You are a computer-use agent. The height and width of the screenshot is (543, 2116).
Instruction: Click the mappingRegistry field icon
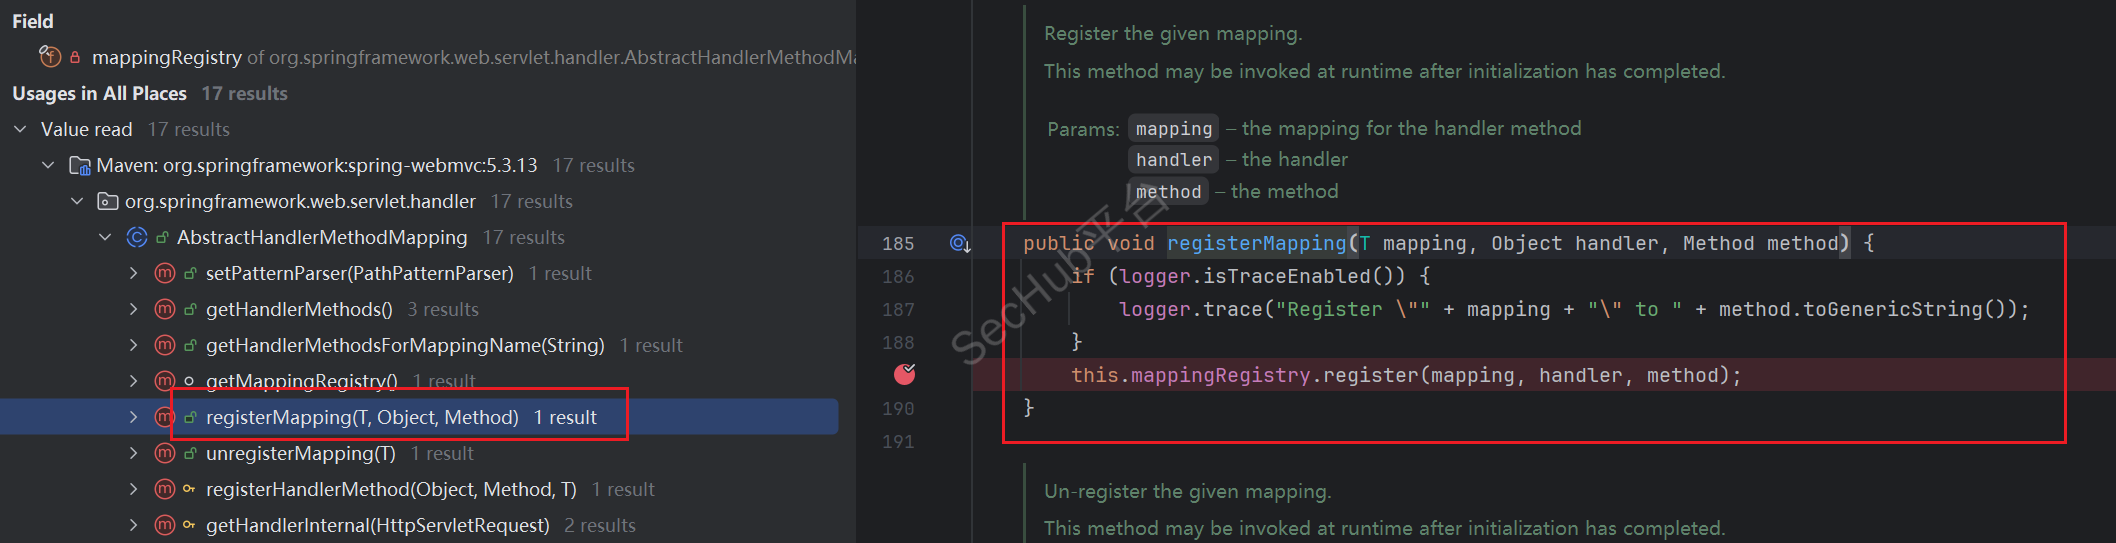point(49,57)
